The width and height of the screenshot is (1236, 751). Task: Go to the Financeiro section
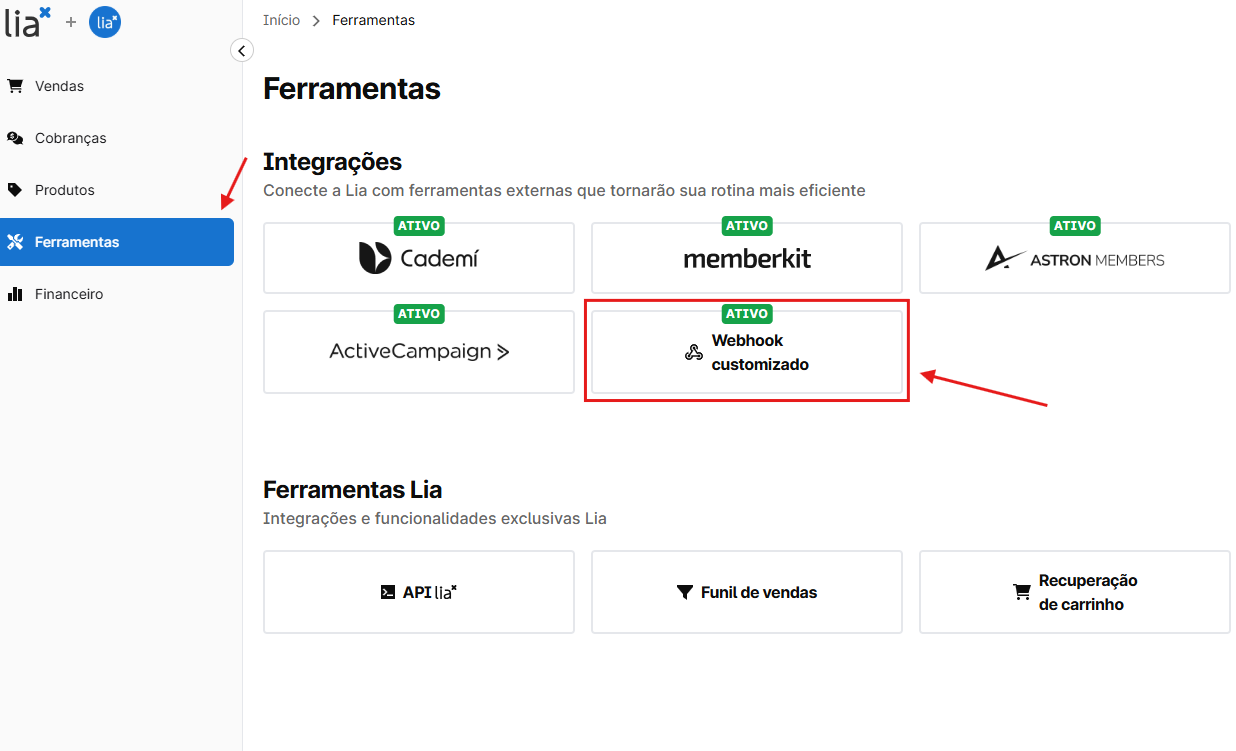point(68,294)
